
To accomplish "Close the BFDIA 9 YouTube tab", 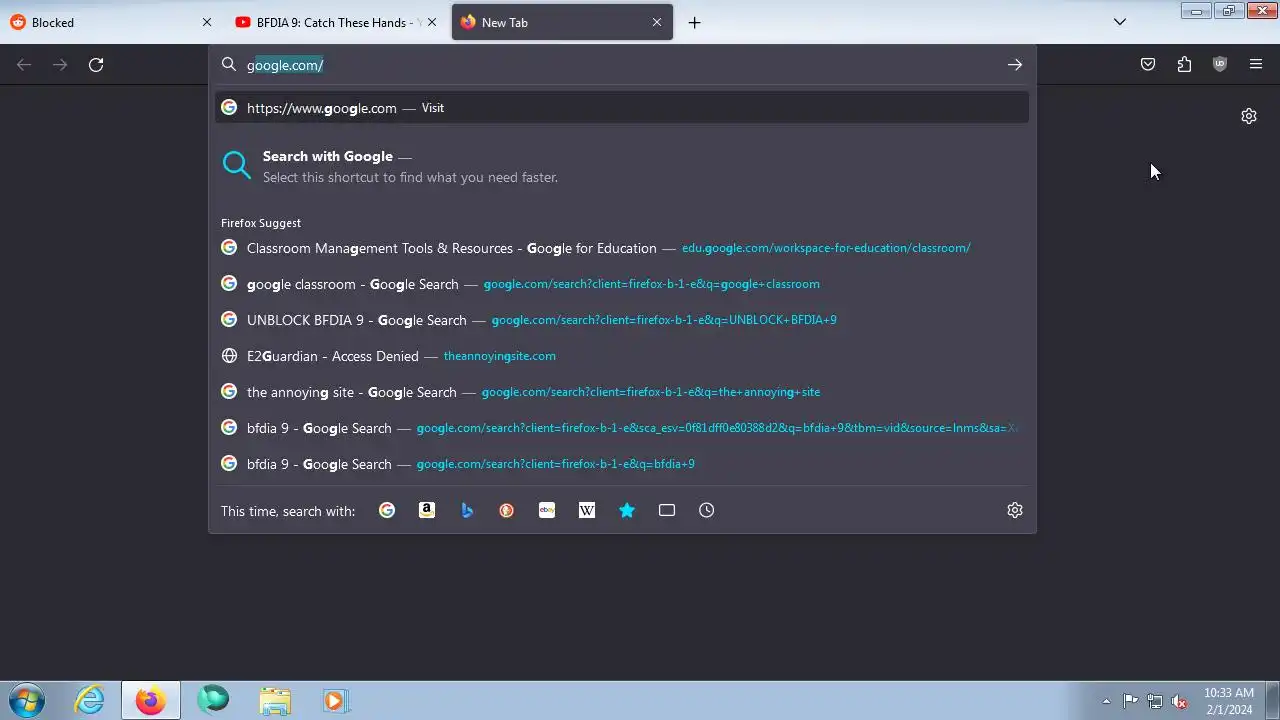I will pyautogui.click(x=432, y=22).
